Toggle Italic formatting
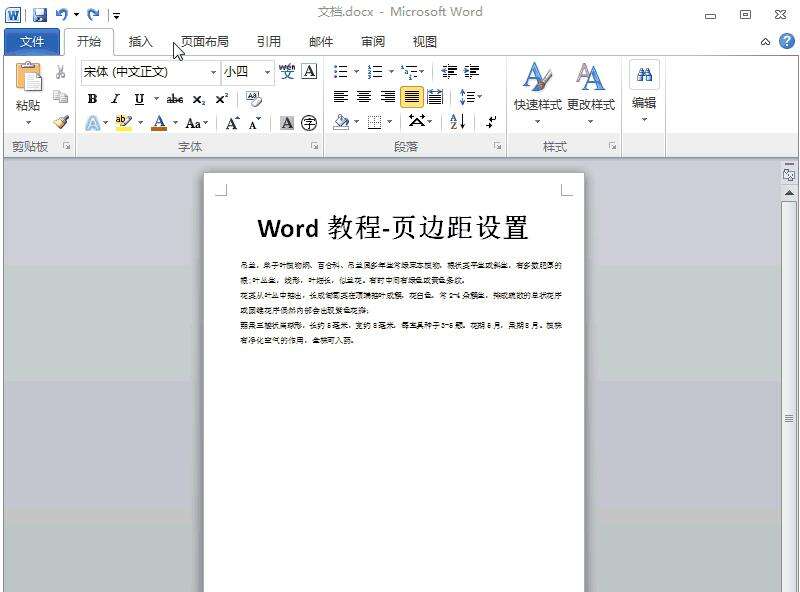Viewport: 800px width, 592px height. tap(115, 99)
